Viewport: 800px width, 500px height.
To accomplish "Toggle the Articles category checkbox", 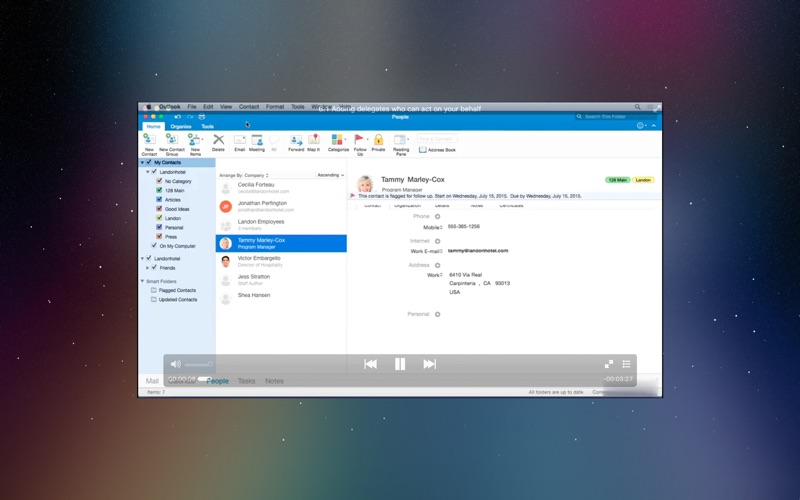I will coord(159,199).
